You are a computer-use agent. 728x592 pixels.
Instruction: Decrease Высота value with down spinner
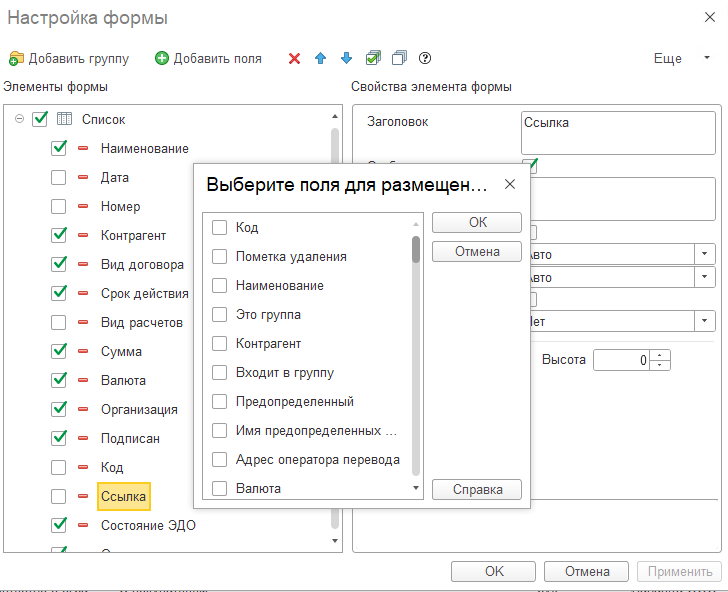[x=660, y=365]
